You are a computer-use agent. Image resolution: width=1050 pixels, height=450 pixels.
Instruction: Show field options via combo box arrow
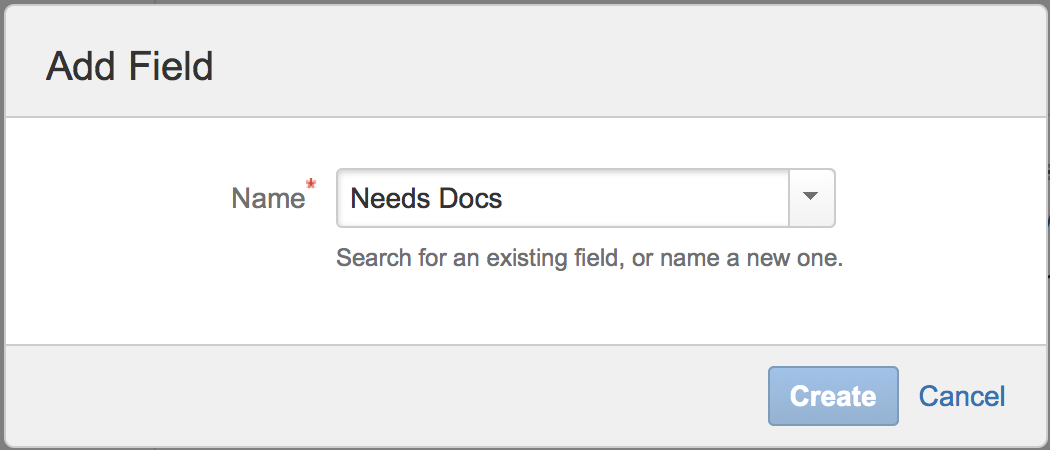pyautogui.click(x=812, y=198)
